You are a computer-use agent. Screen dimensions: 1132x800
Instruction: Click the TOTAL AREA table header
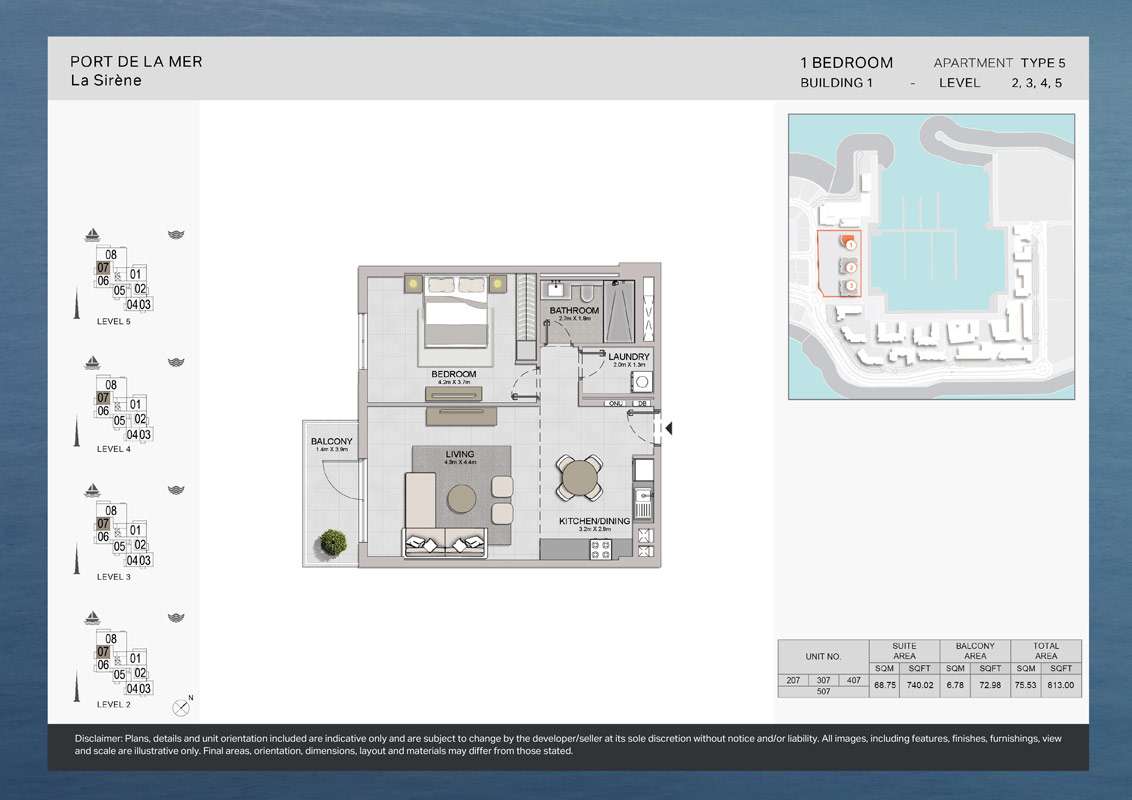pyautogui.click(x=1046, y=651)
